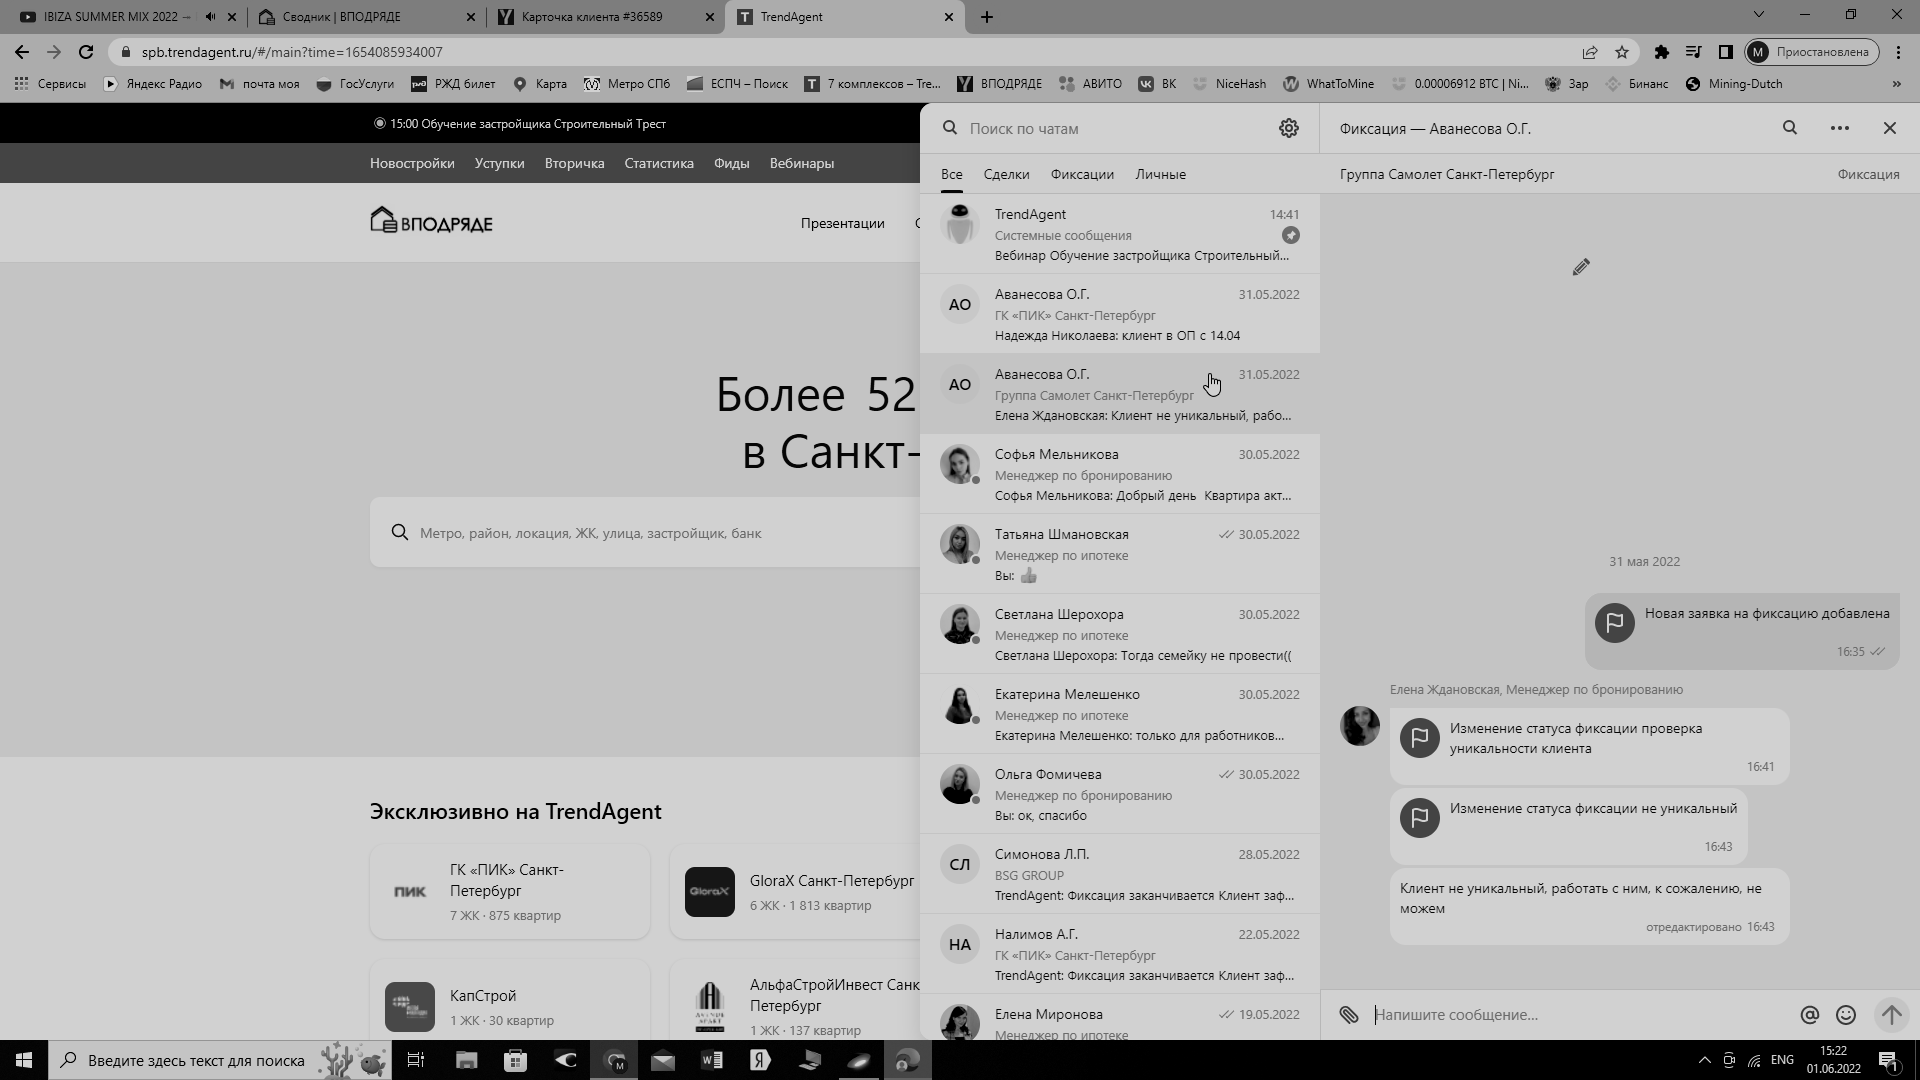
Task: Close the chat panel with X
Action: coord(1889,128)
